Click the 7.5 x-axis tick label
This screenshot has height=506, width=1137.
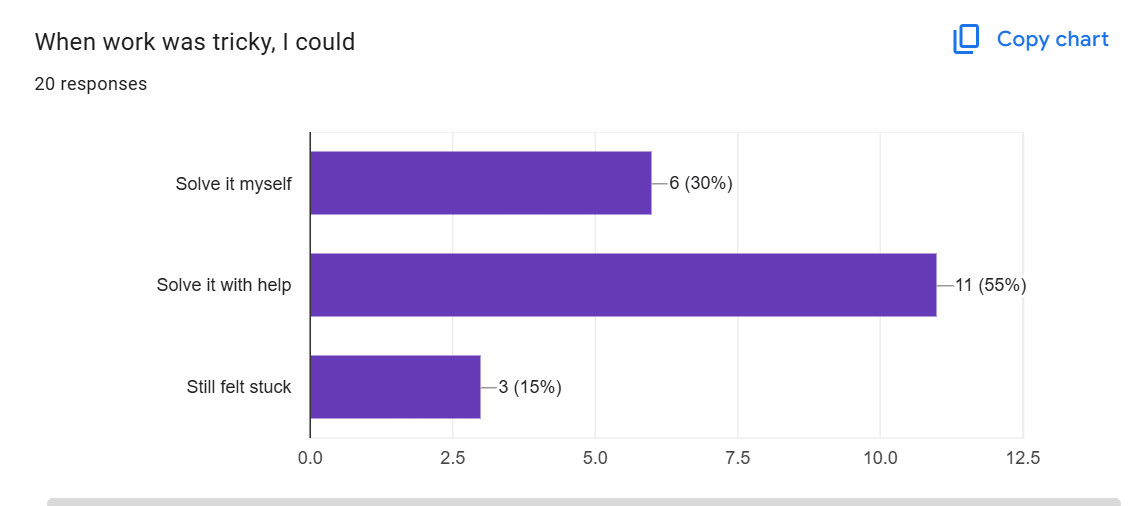pos(738,458)
